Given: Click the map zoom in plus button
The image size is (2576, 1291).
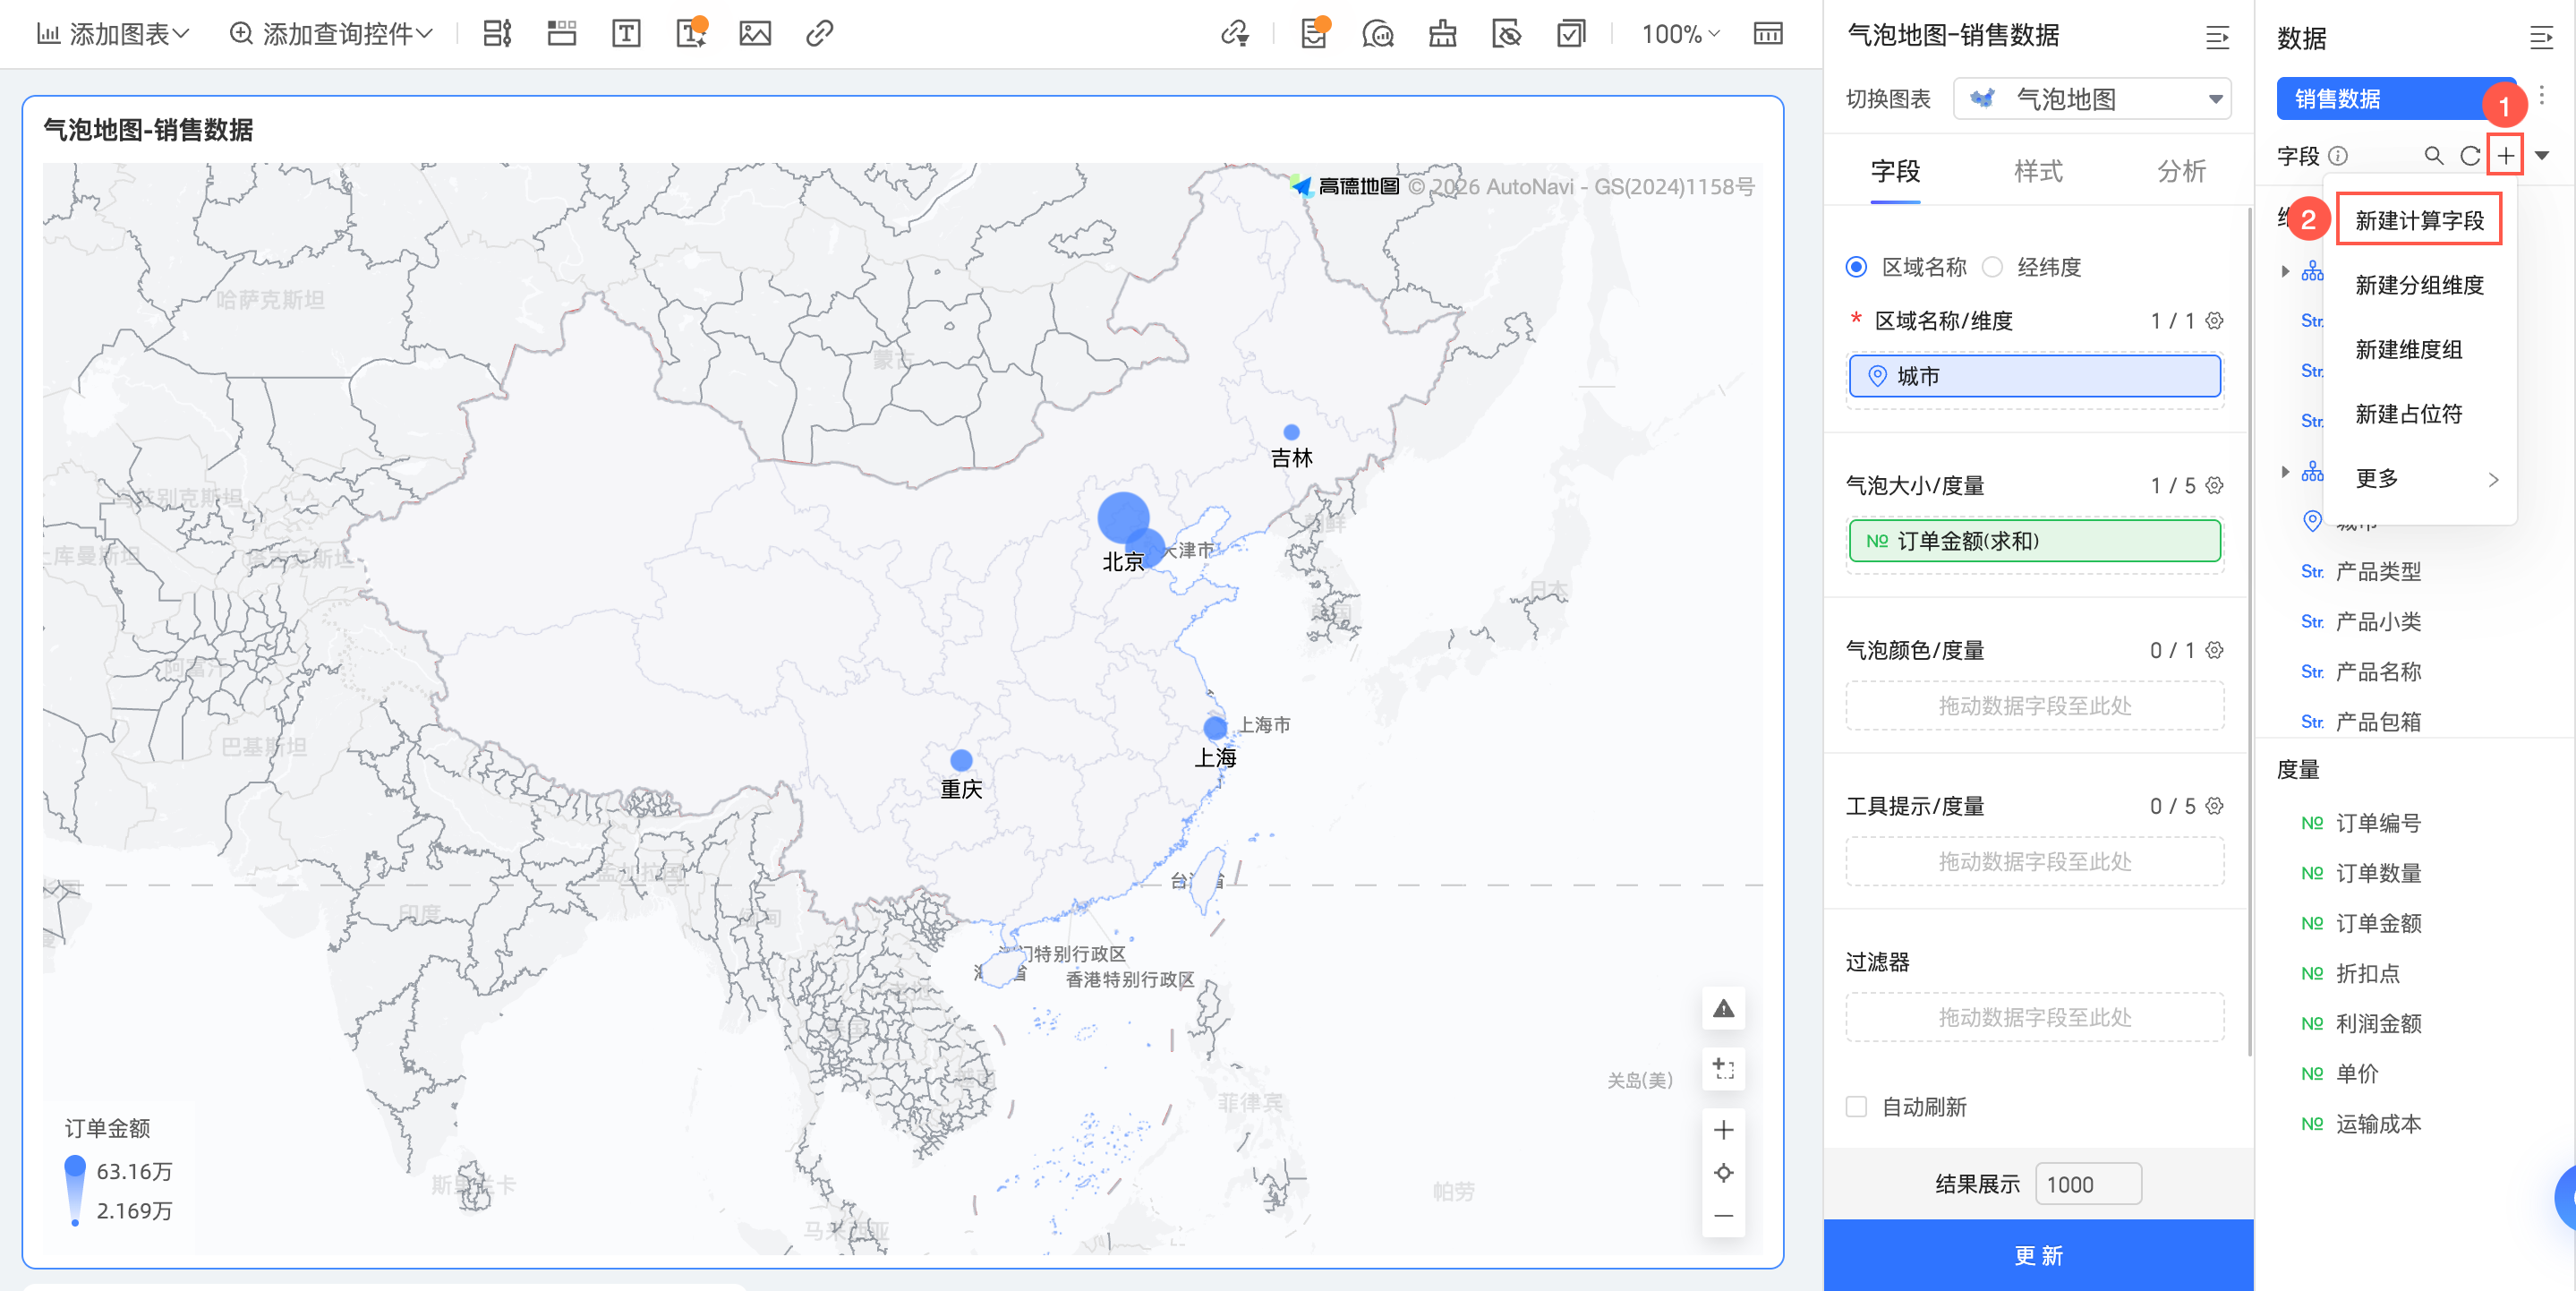Looking at the screenshot, I should pyautogui.click(x=1723, y=1130).
